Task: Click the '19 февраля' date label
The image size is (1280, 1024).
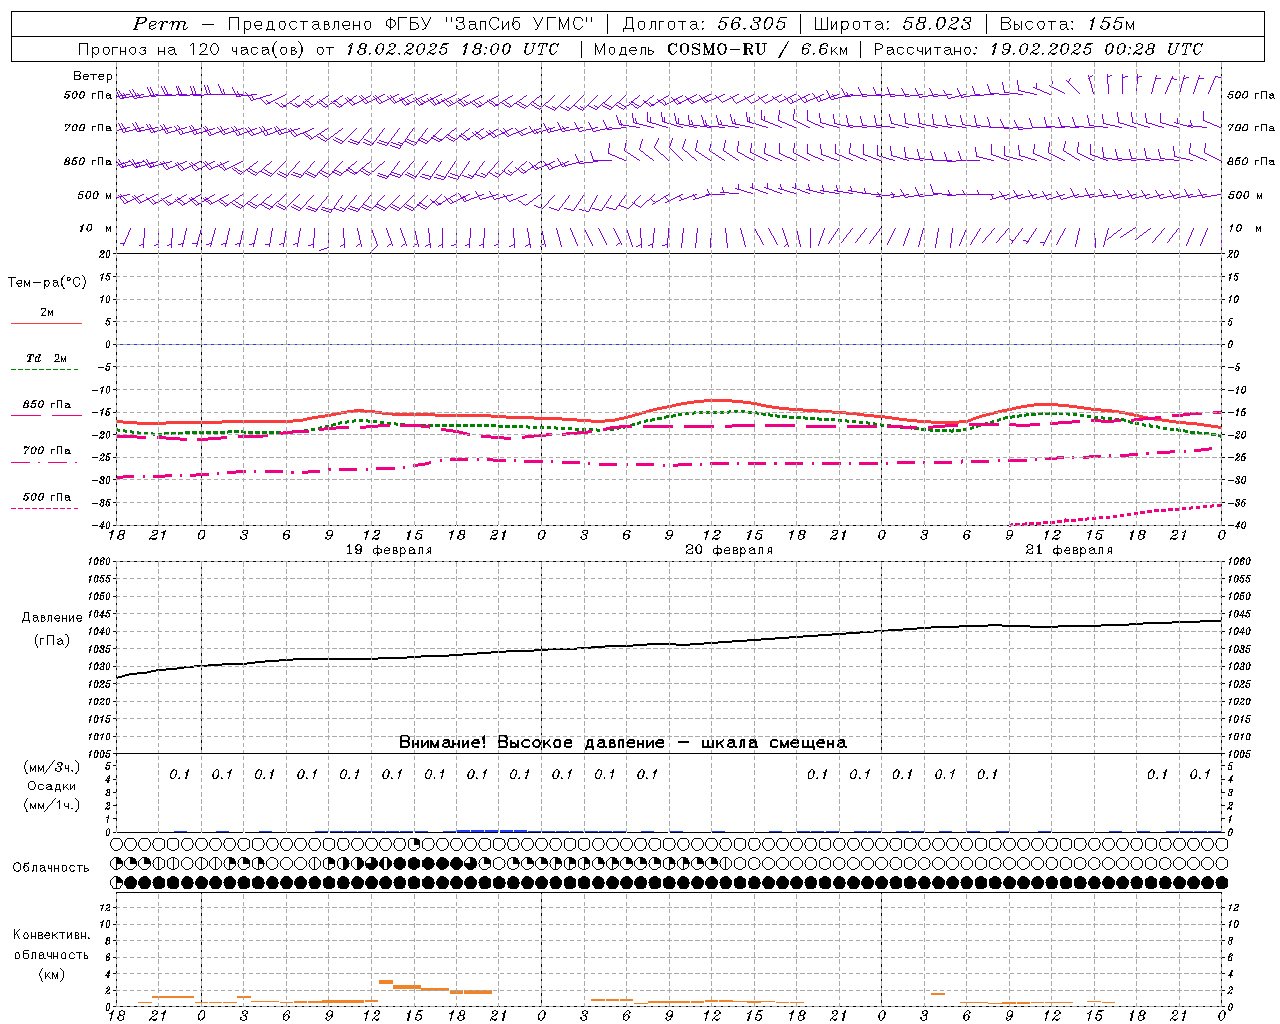Action: point(389,550)
